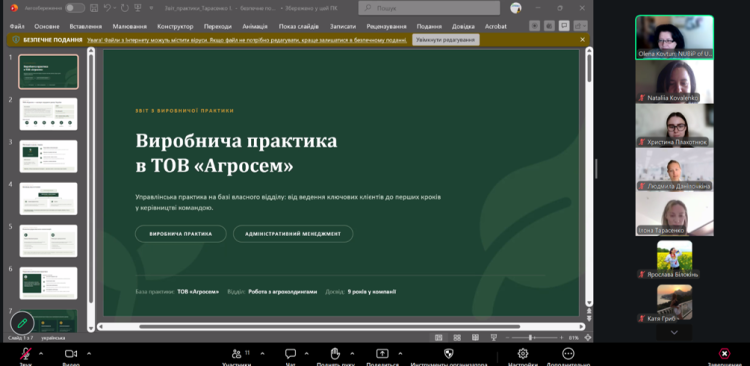This screenshot has height=366, width=750.
Task: Click the zoom in plus button
Action: [562, 338]
